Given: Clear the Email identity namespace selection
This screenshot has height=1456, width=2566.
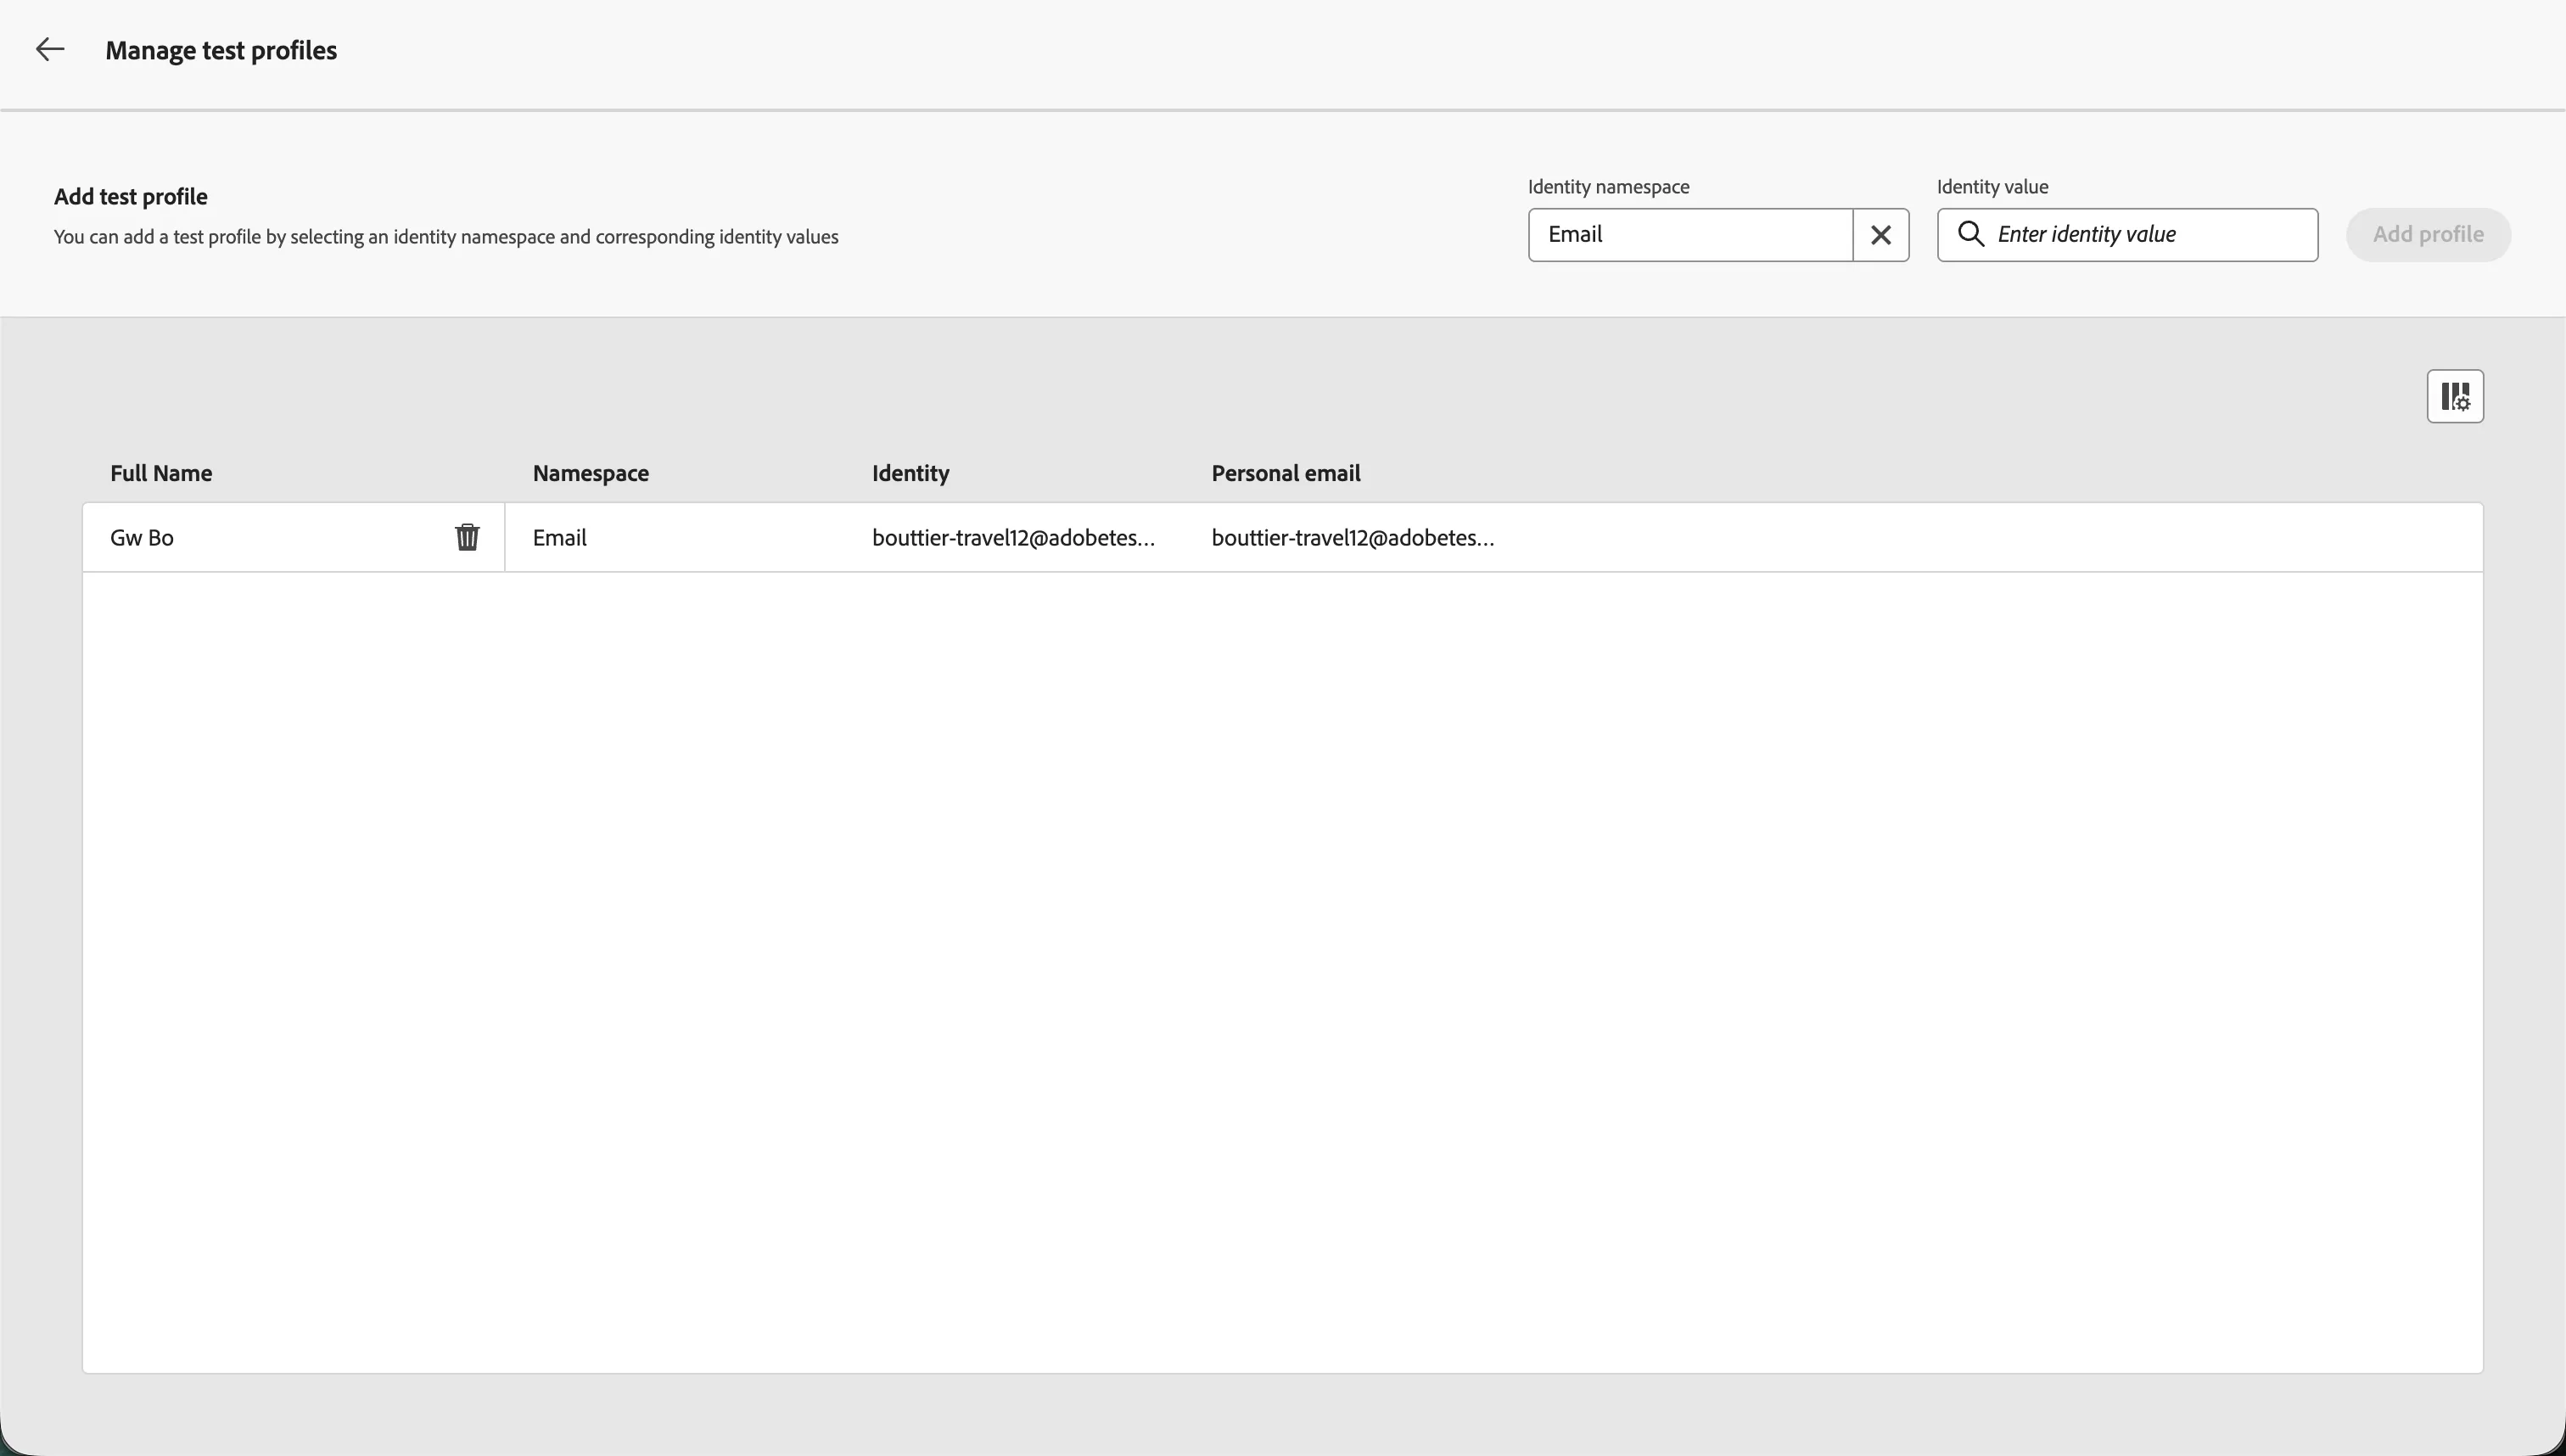Looking at the screenshot, I should [x=1881, y=235].
